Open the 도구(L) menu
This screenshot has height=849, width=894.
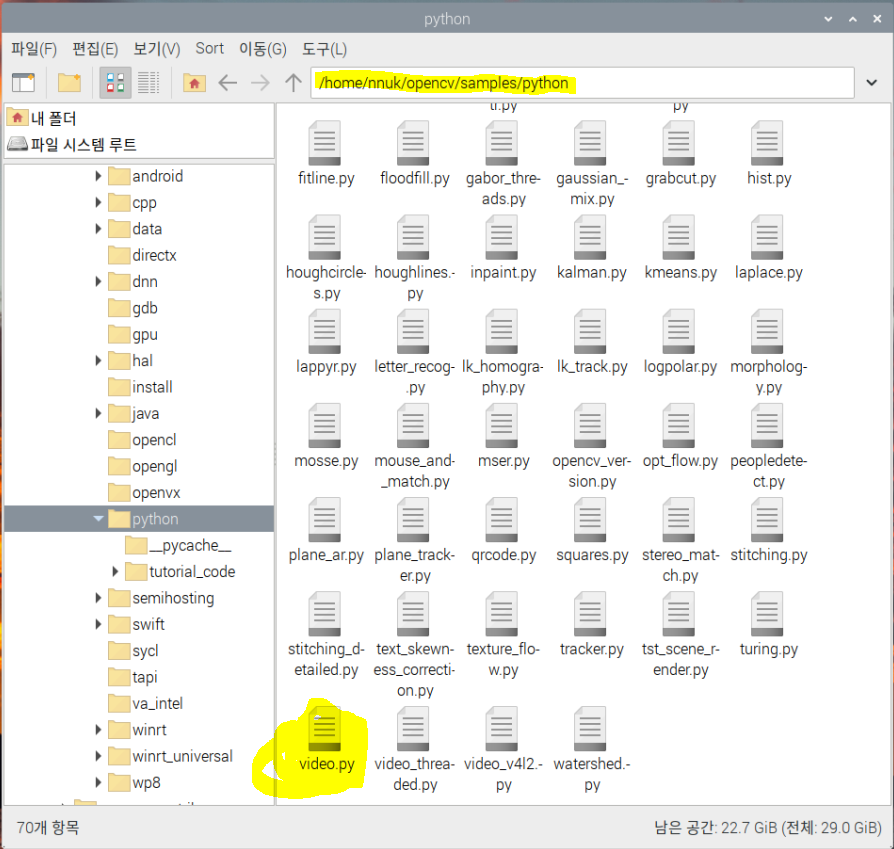(324, 49)
